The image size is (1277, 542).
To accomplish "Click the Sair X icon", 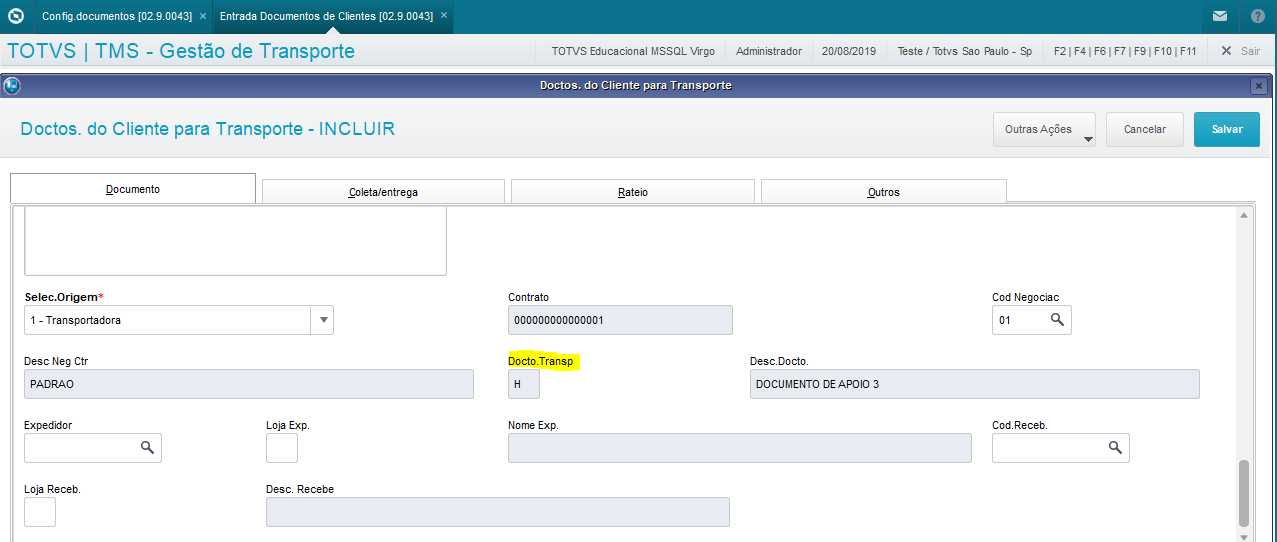I will click(x=1225, y=51).
